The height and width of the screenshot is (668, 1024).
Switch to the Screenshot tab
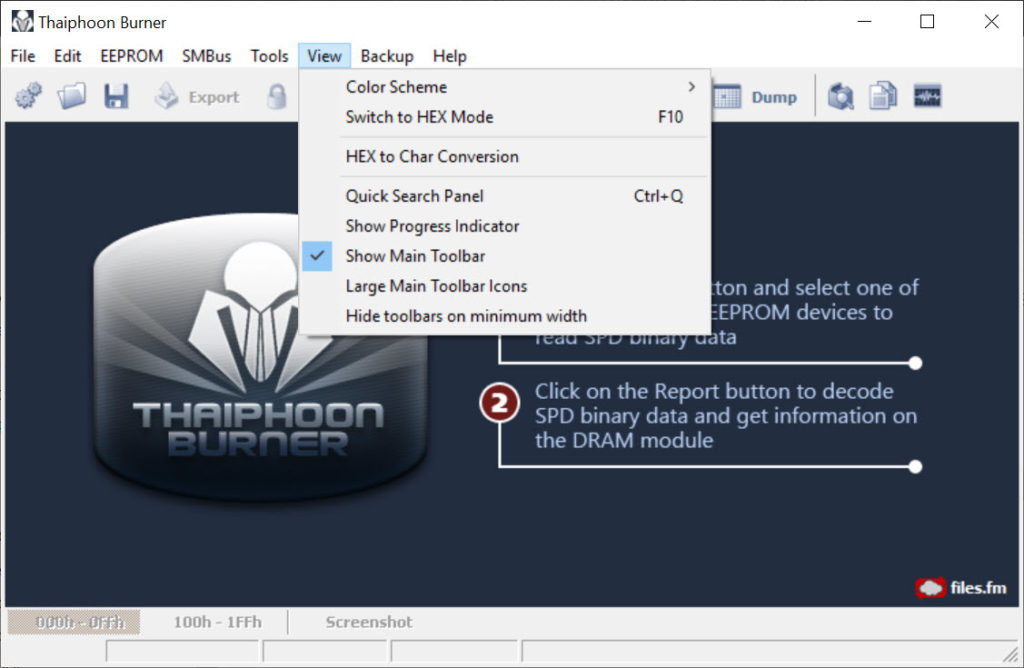pyautogui.click(x=369, y=622)
